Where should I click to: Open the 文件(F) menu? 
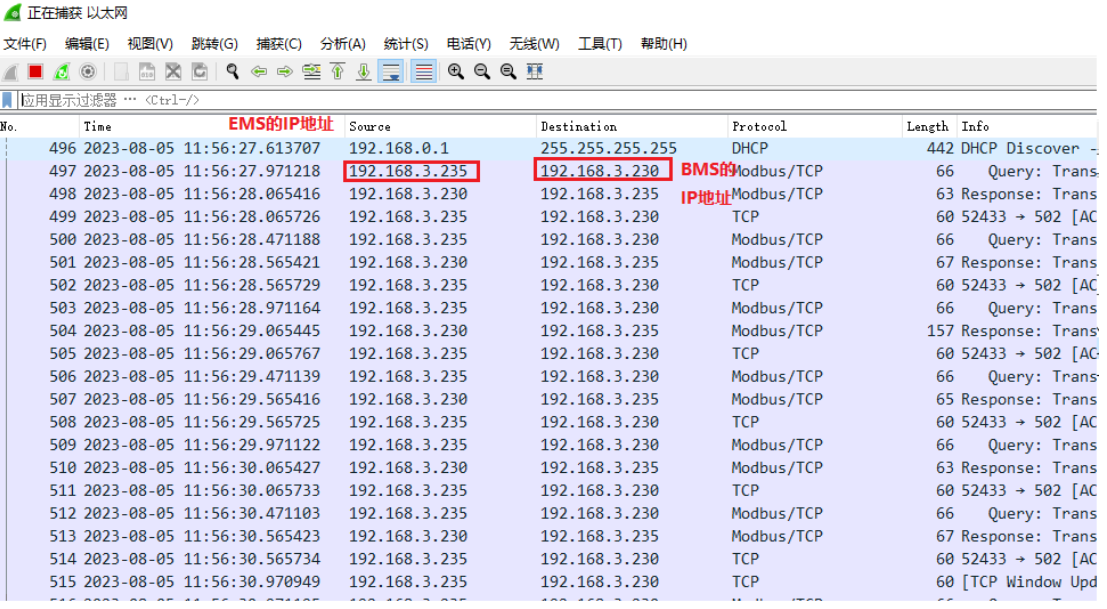point(25,44)
